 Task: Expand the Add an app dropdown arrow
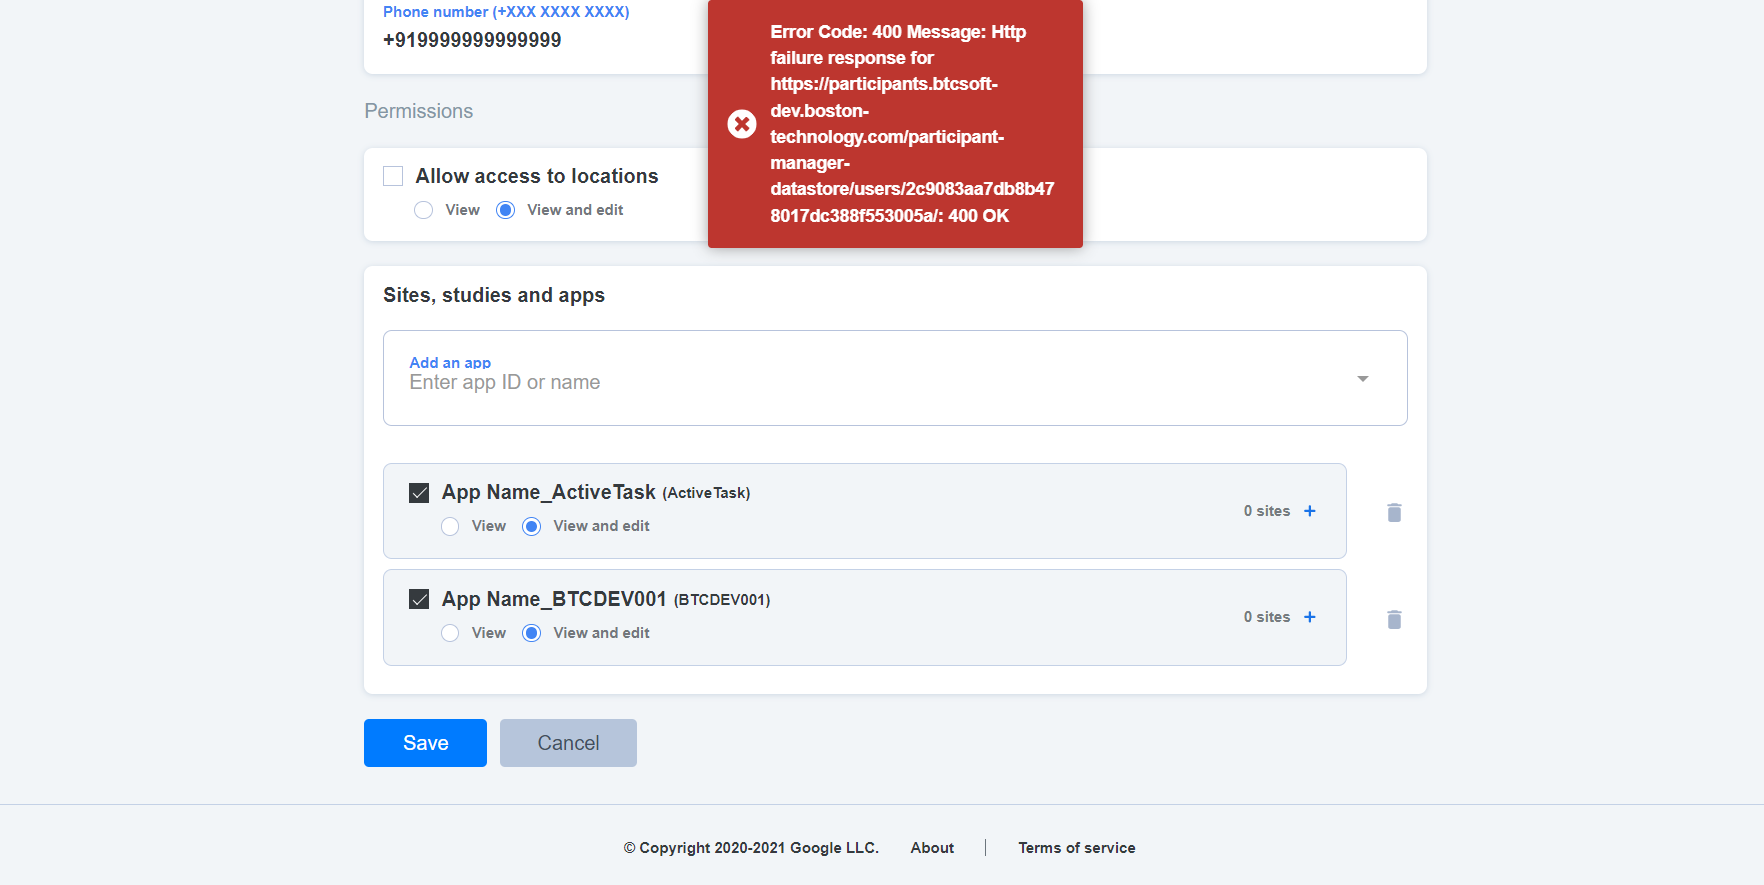[x=1362, y=379]
